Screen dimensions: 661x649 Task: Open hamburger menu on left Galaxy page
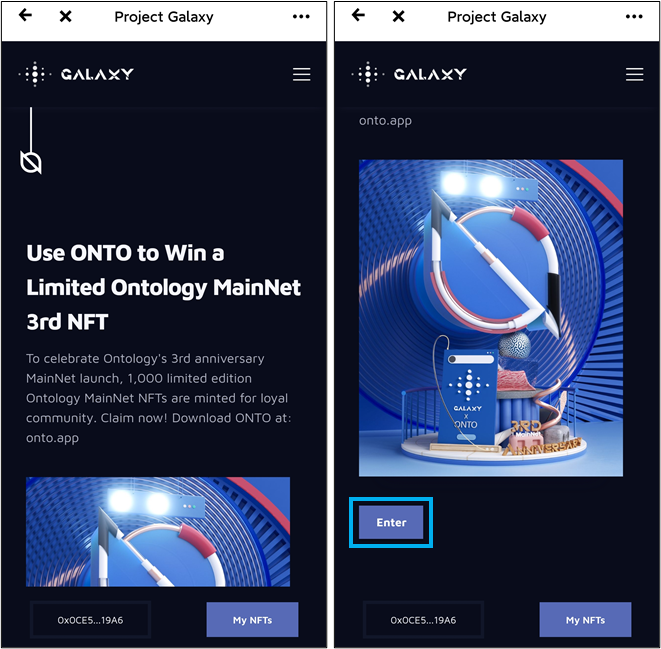(x=302, y=75)
